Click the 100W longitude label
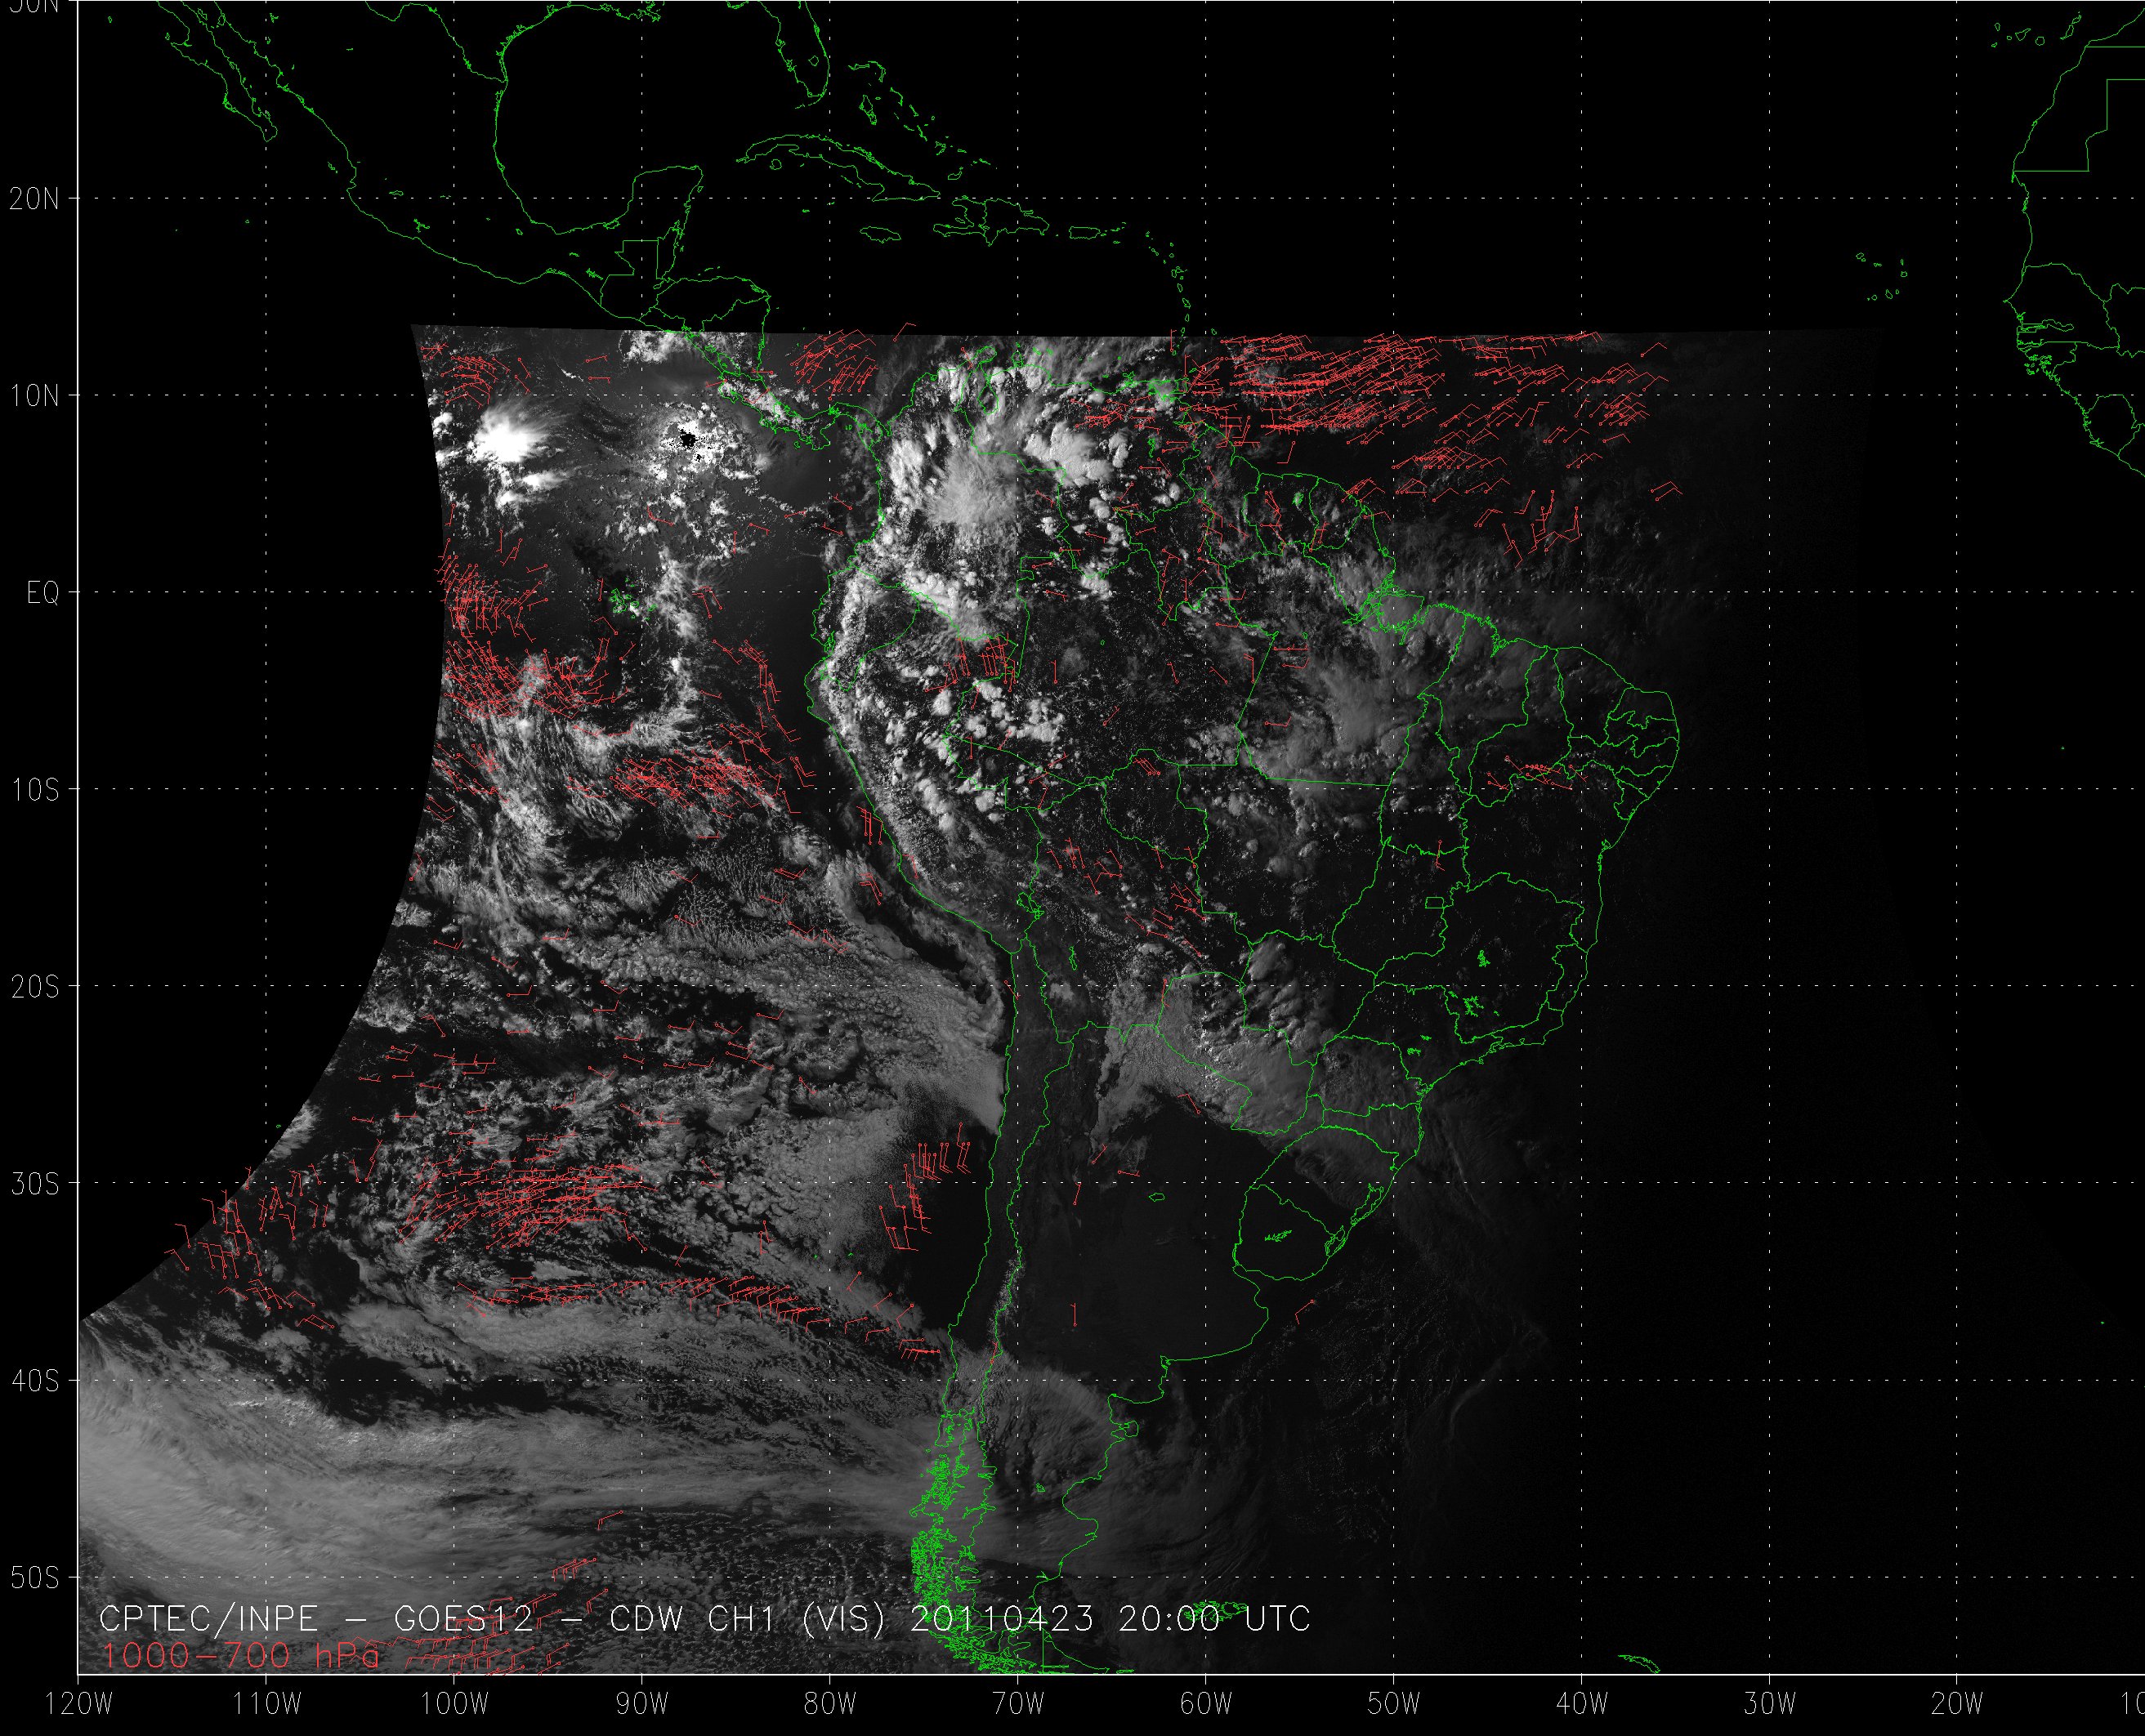The image size is (2145, 1736). [455, 1704]
